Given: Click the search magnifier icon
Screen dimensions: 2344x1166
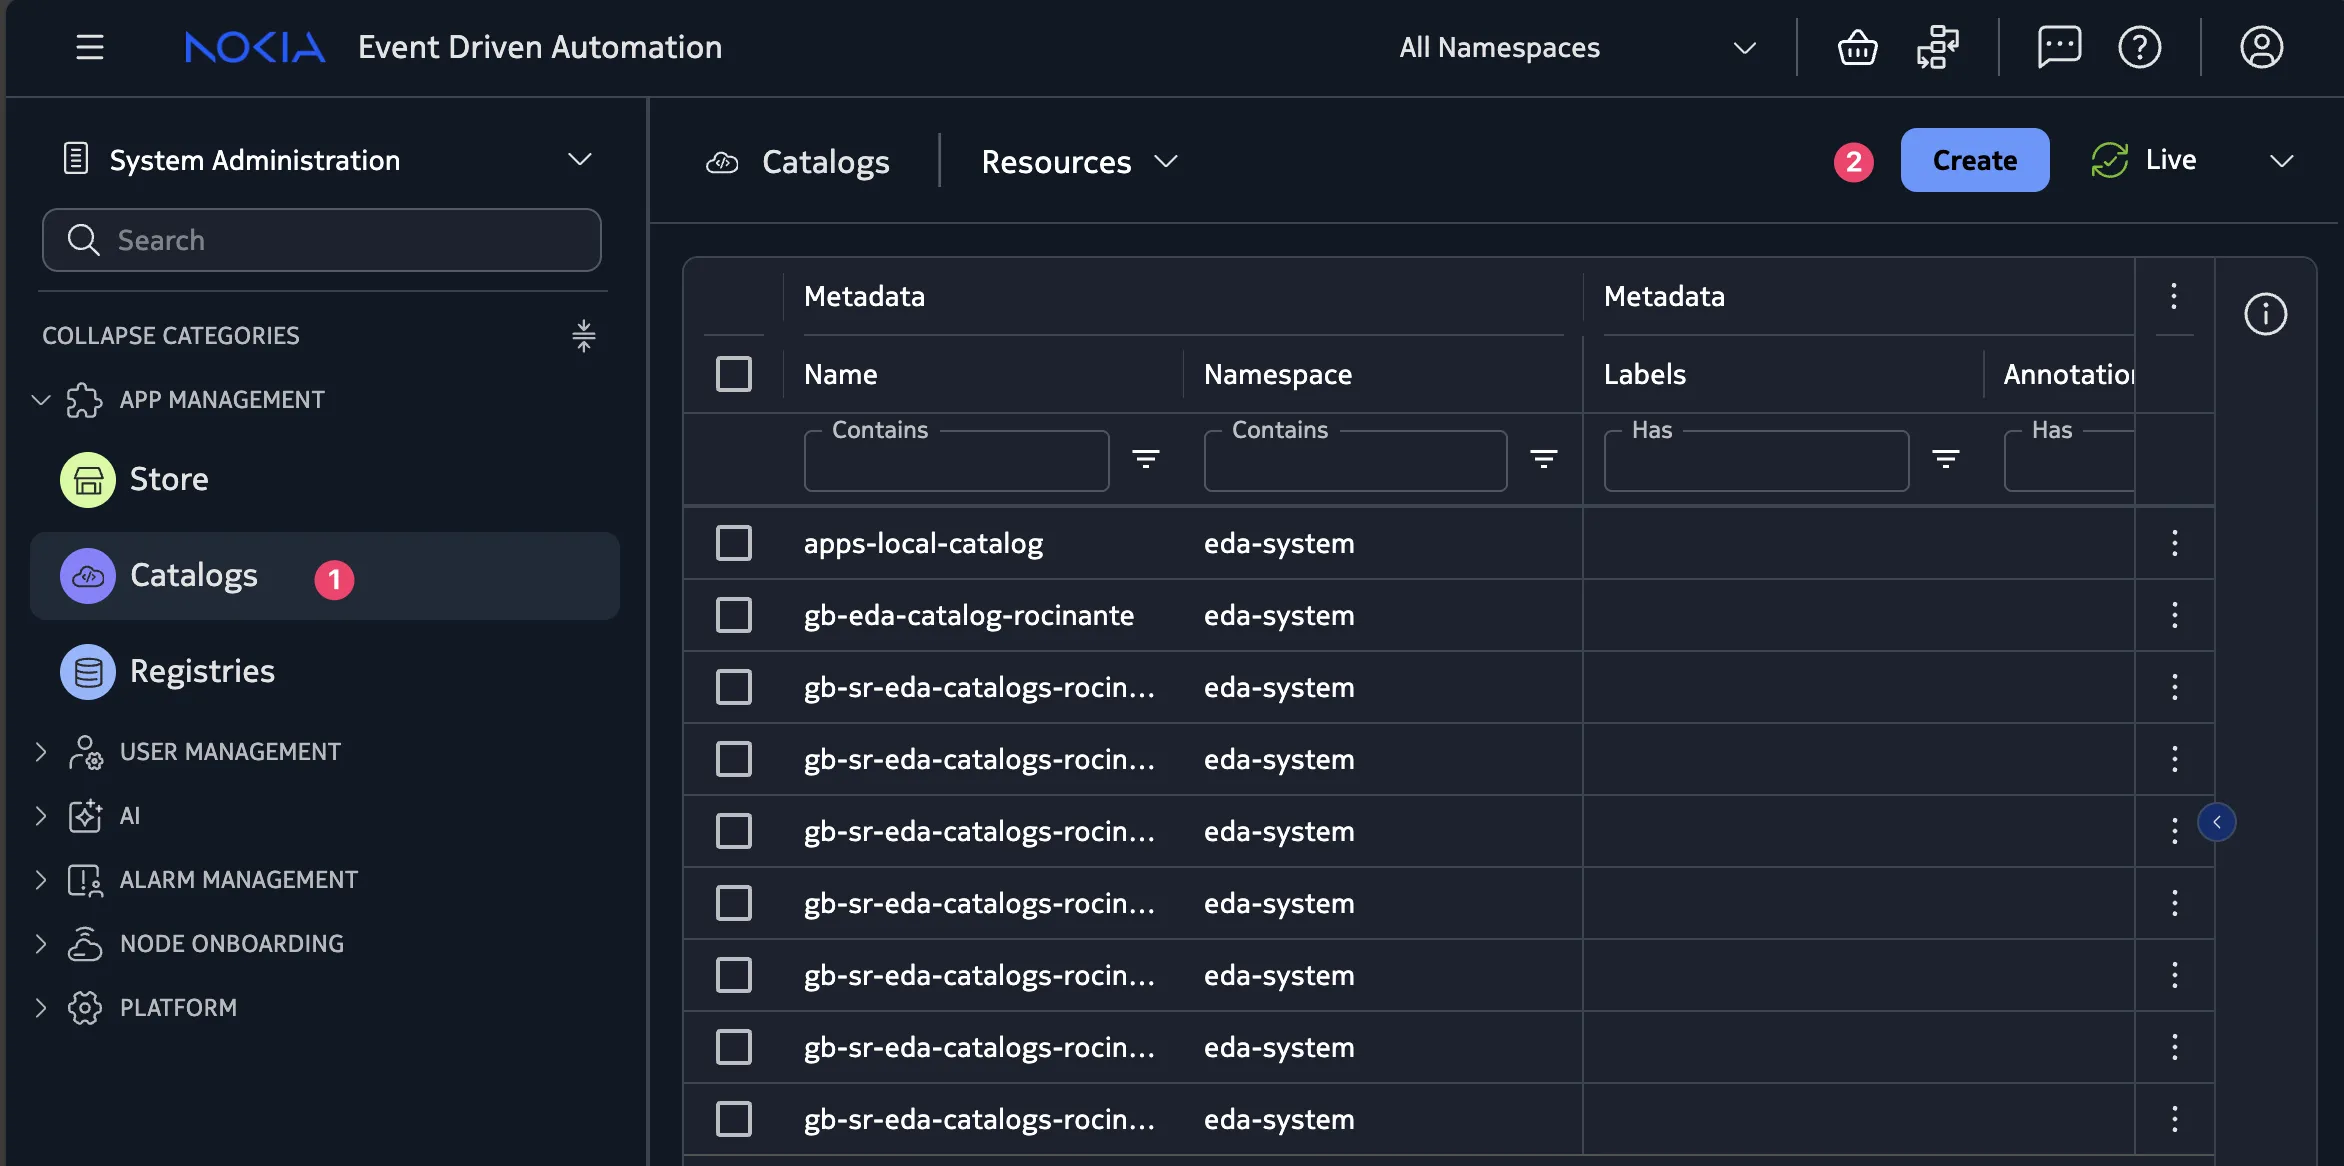Looking at the screenshot, I should pyautogui.click(x=83, y=240).
